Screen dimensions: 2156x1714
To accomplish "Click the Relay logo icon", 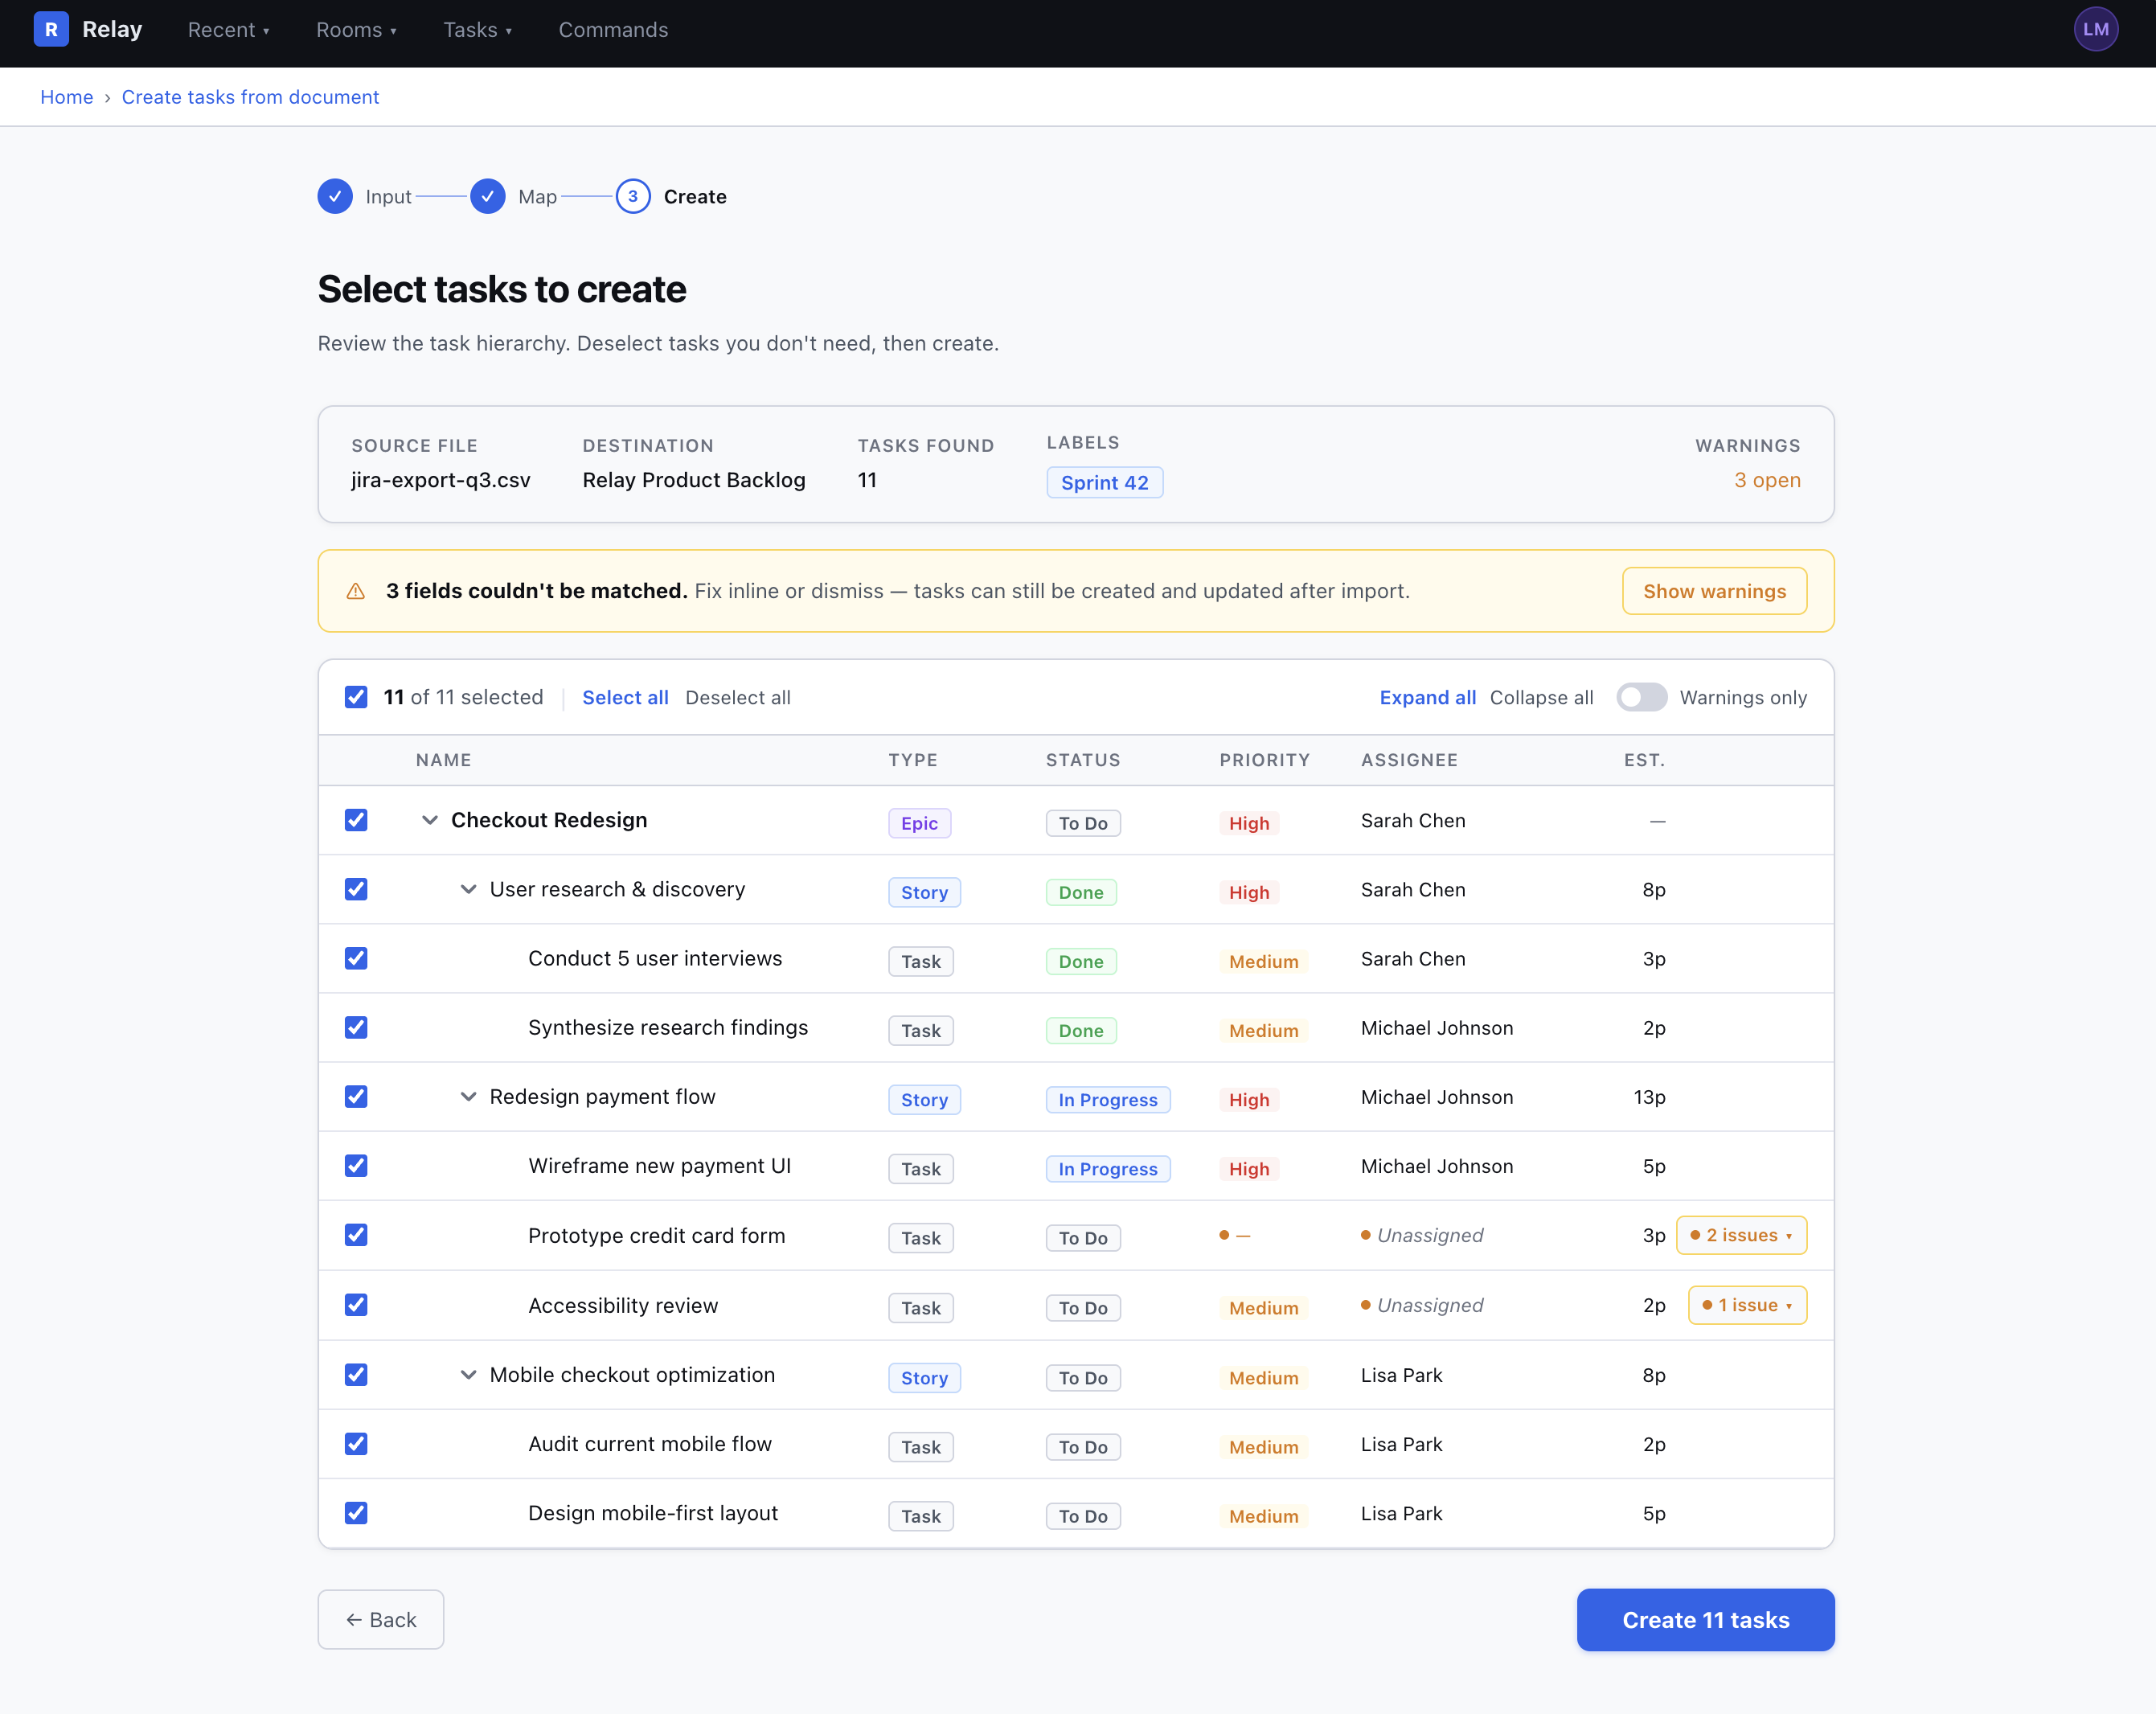I will [51, 29].
